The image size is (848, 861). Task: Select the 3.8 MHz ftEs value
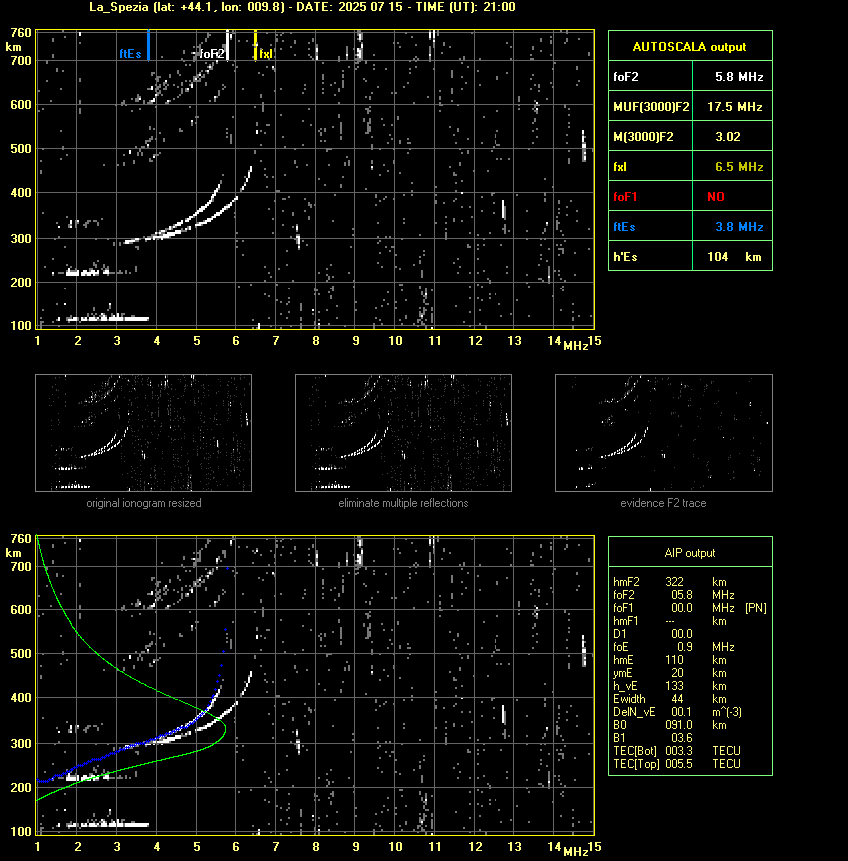tap(739, 227)
